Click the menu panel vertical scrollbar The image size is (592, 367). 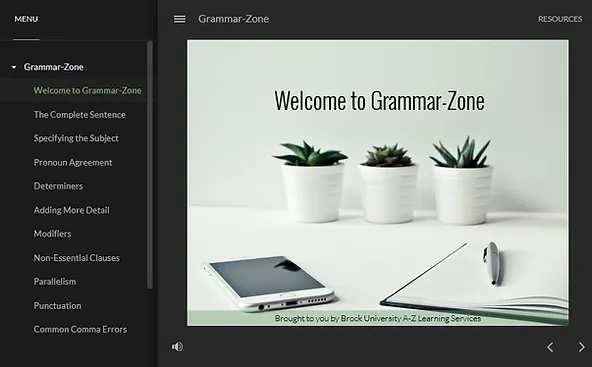(150, 165)
